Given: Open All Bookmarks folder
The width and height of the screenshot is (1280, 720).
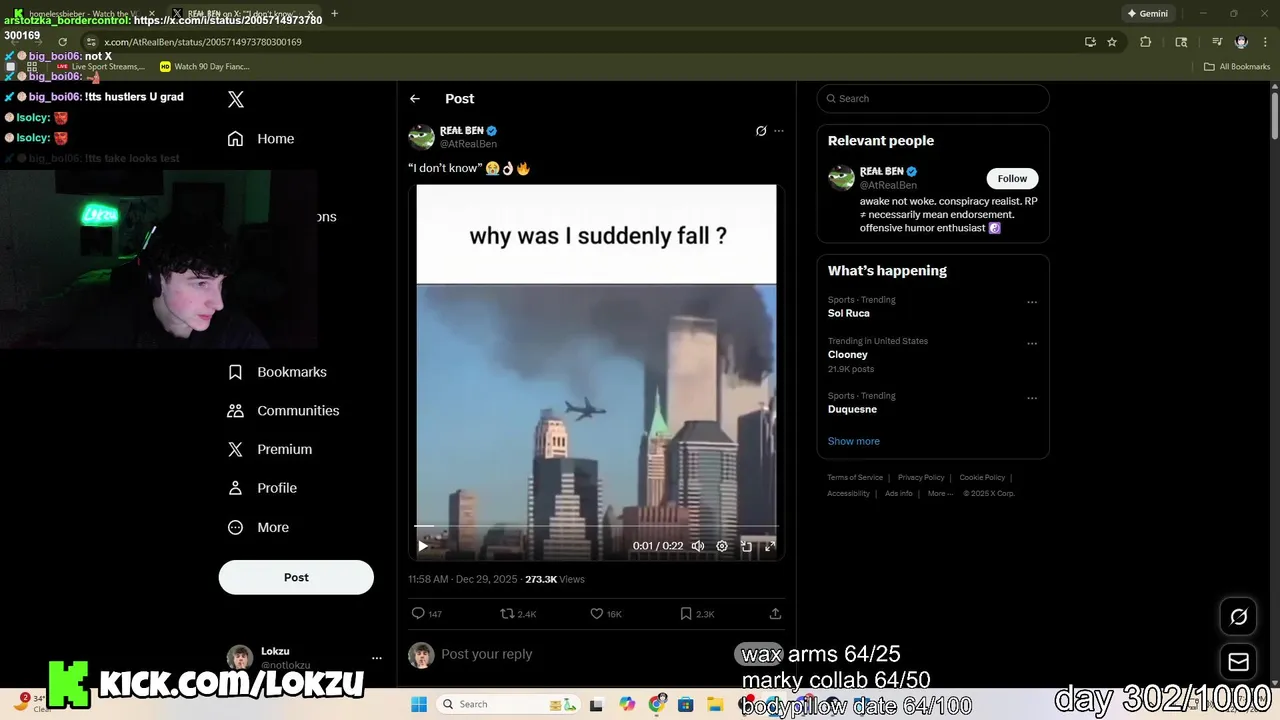Looking at the screenshot, I should [1237, 67].
